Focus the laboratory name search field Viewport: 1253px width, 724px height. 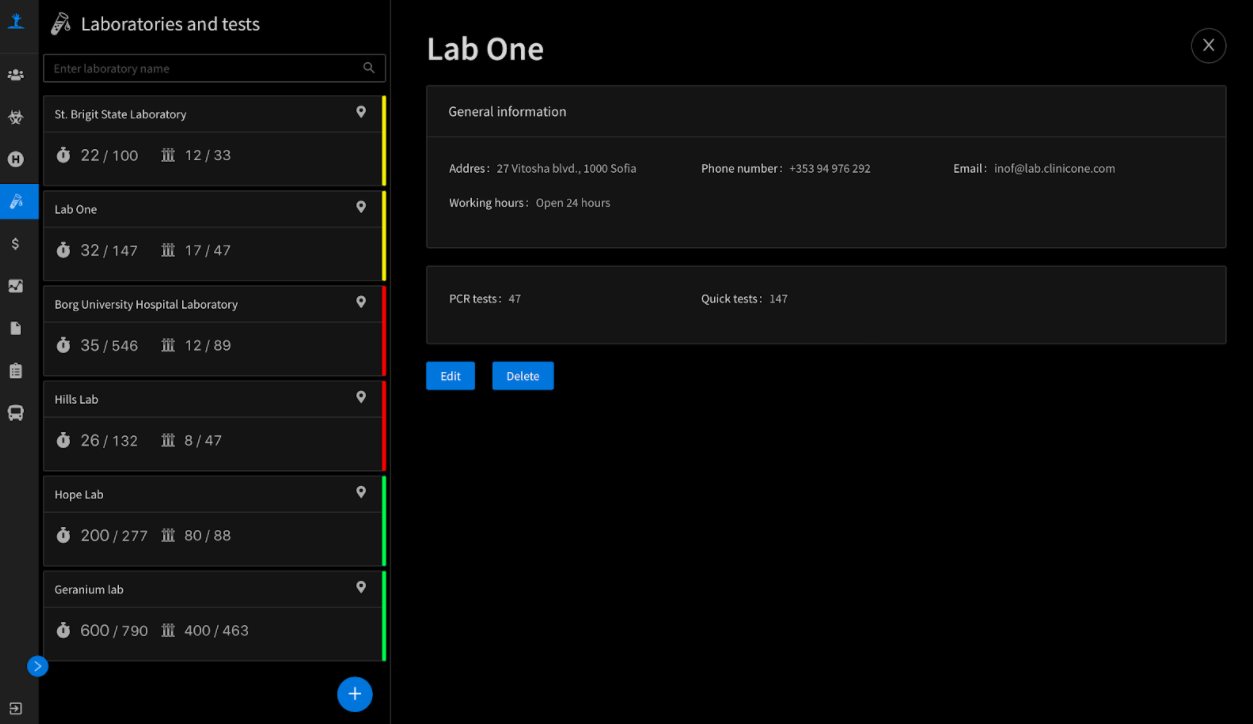click(214, 68)
